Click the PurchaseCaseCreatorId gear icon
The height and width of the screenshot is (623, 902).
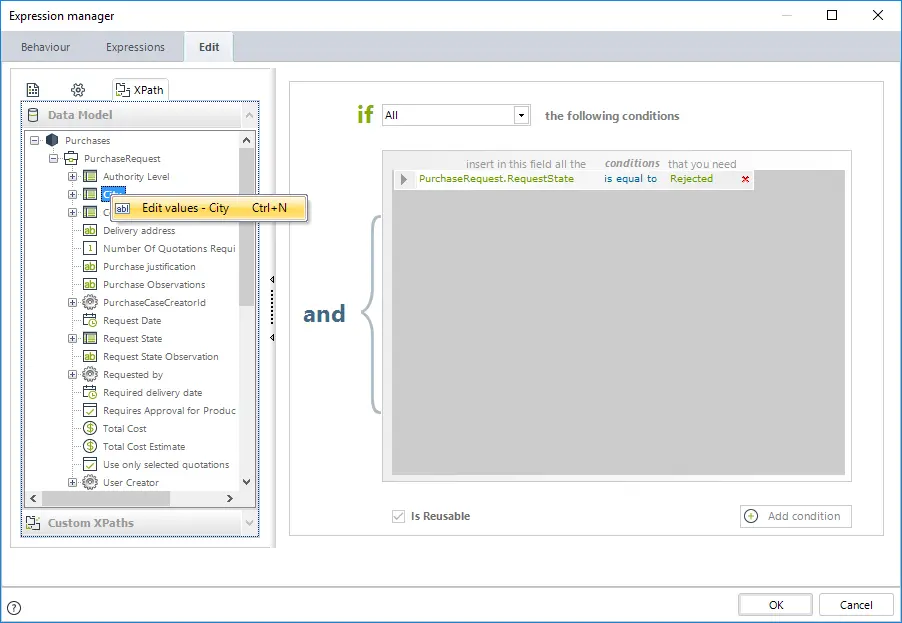click(90, 303)
